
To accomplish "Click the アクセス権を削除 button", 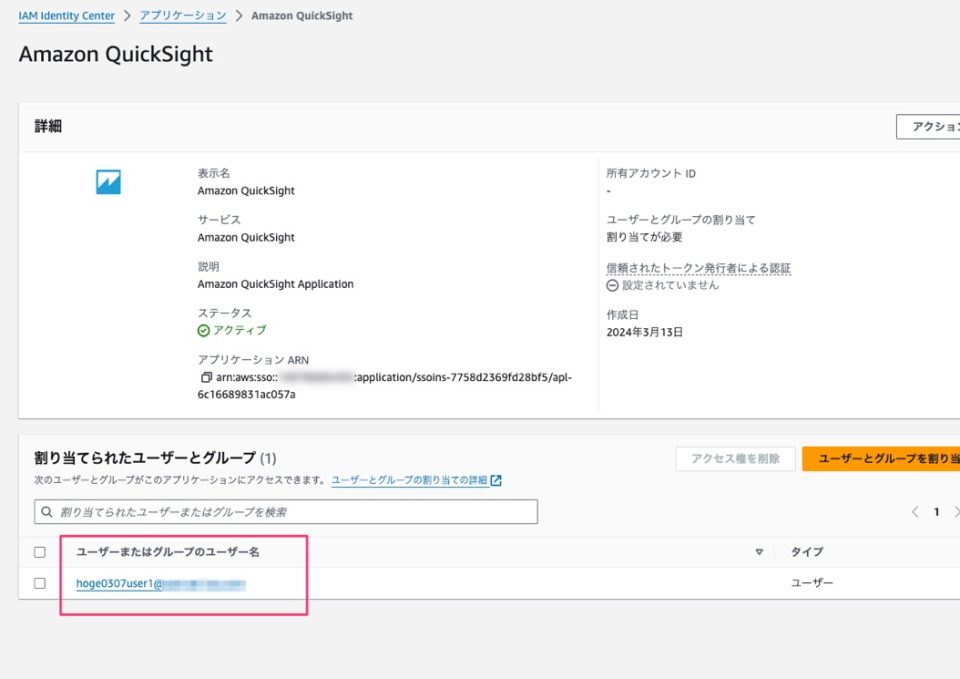I will point(737,460).
